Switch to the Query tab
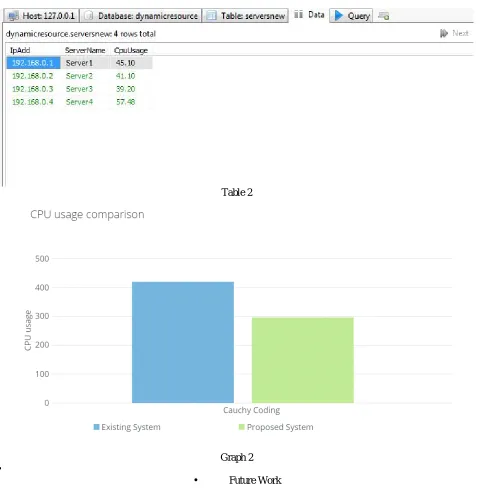This screenshot has height=491, width=480. pyautogui.click(x=351, y=16)
